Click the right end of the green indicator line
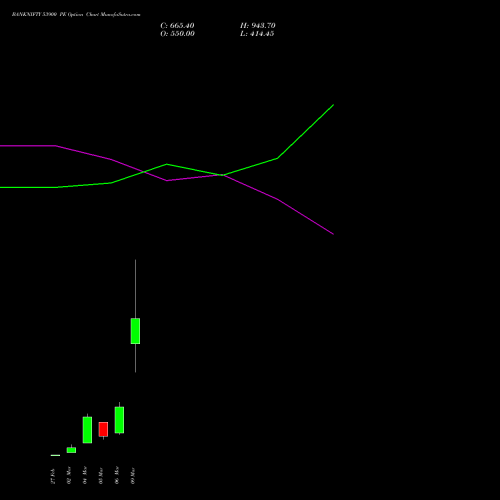The height and width of the screenshot is (500, 500). point(333,105)
